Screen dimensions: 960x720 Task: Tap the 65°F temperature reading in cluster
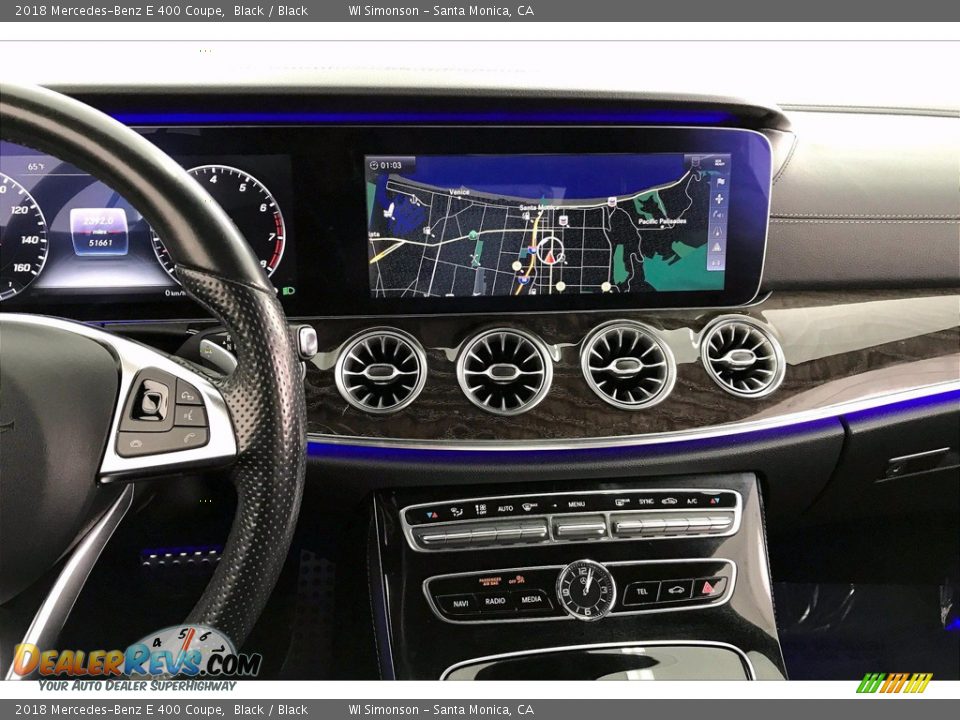(36, 167)
